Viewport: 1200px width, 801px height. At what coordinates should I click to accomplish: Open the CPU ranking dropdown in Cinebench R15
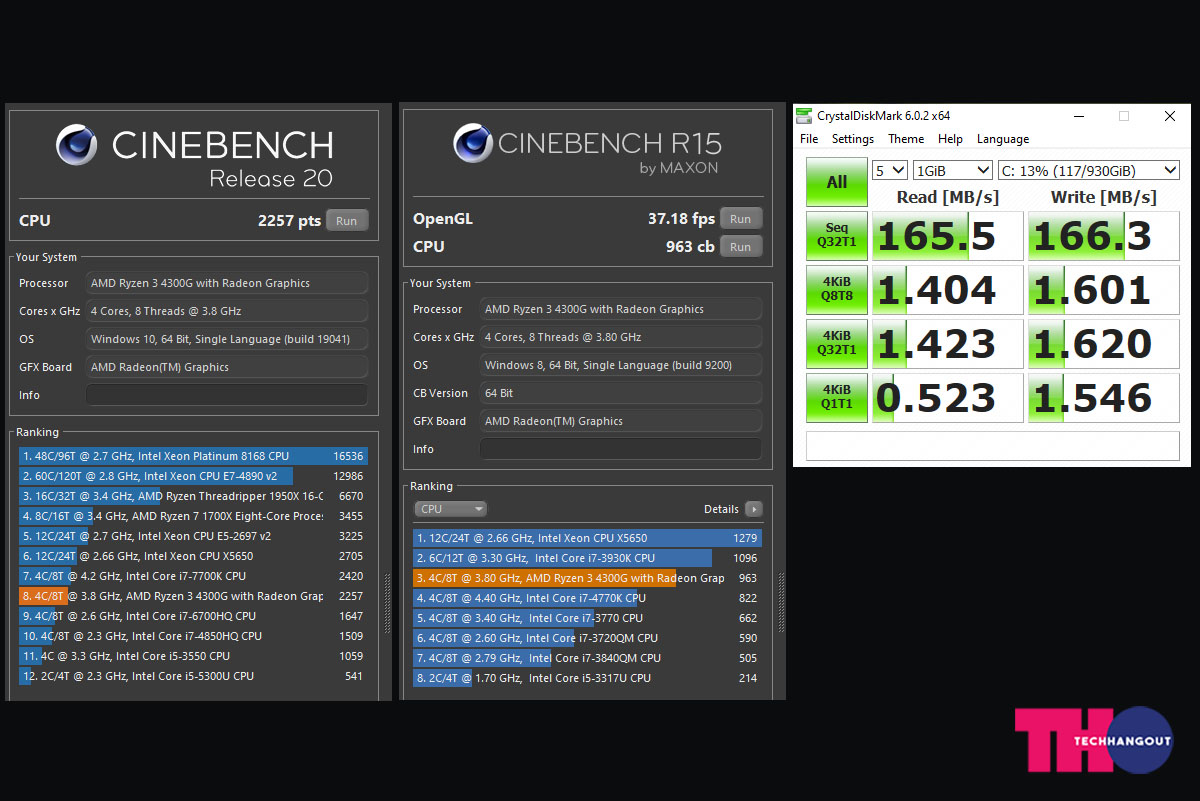[x=450, y=509]
